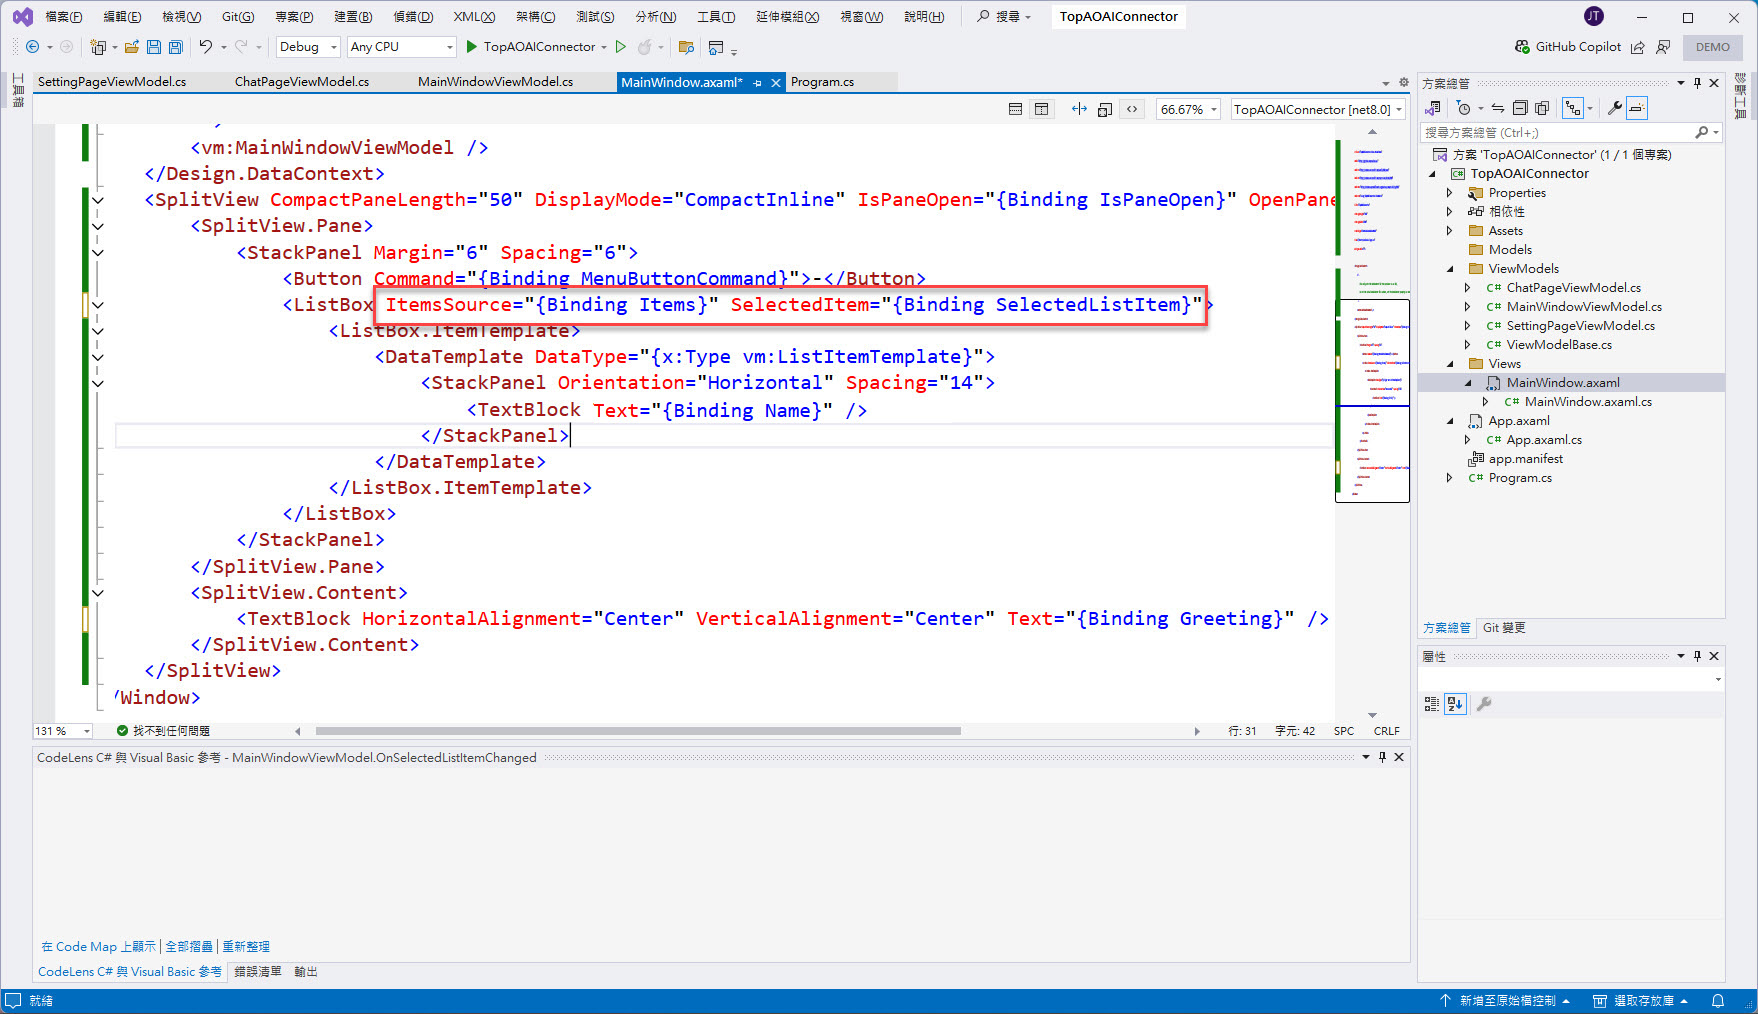Open the Any CPU platform dropdown

tap(401, 47)
